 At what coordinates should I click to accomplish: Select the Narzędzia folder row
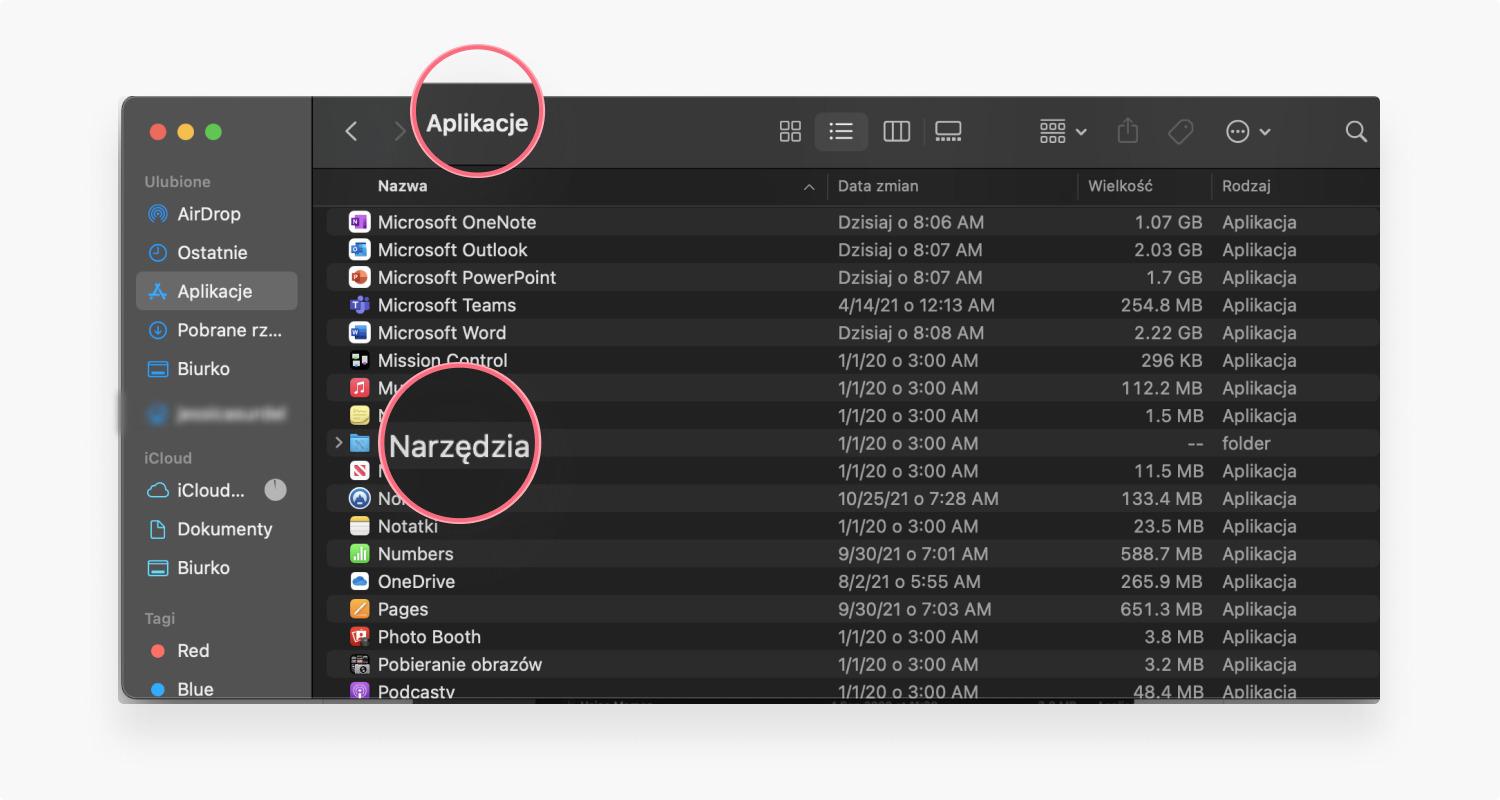click(853, 443)
